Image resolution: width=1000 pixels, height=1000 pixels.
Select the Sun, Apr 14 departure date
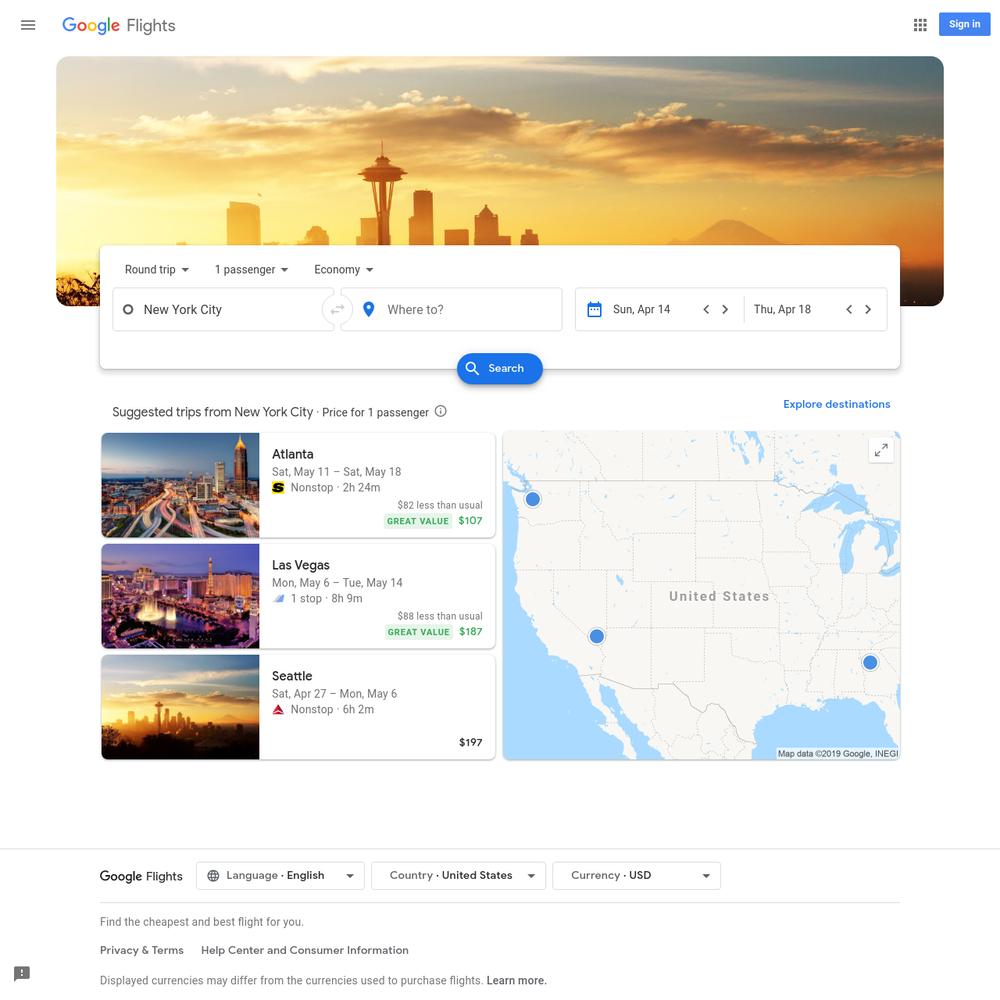click(642, 309)
